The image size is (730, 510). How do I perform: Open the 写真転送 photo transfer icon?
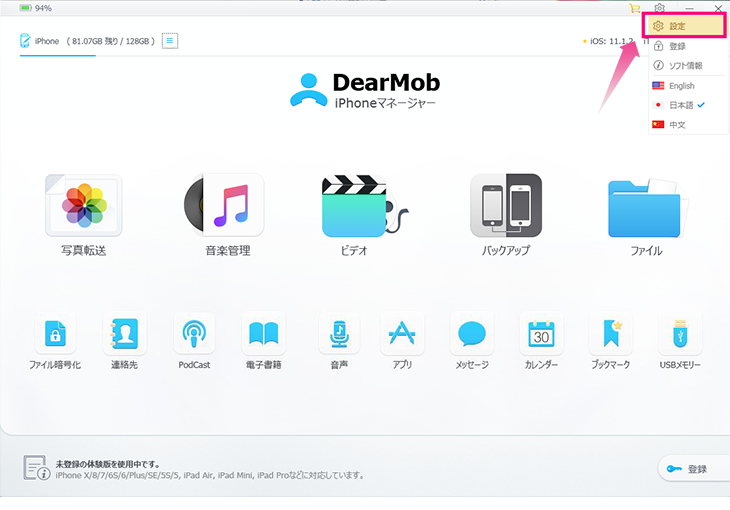click(83, 205)
